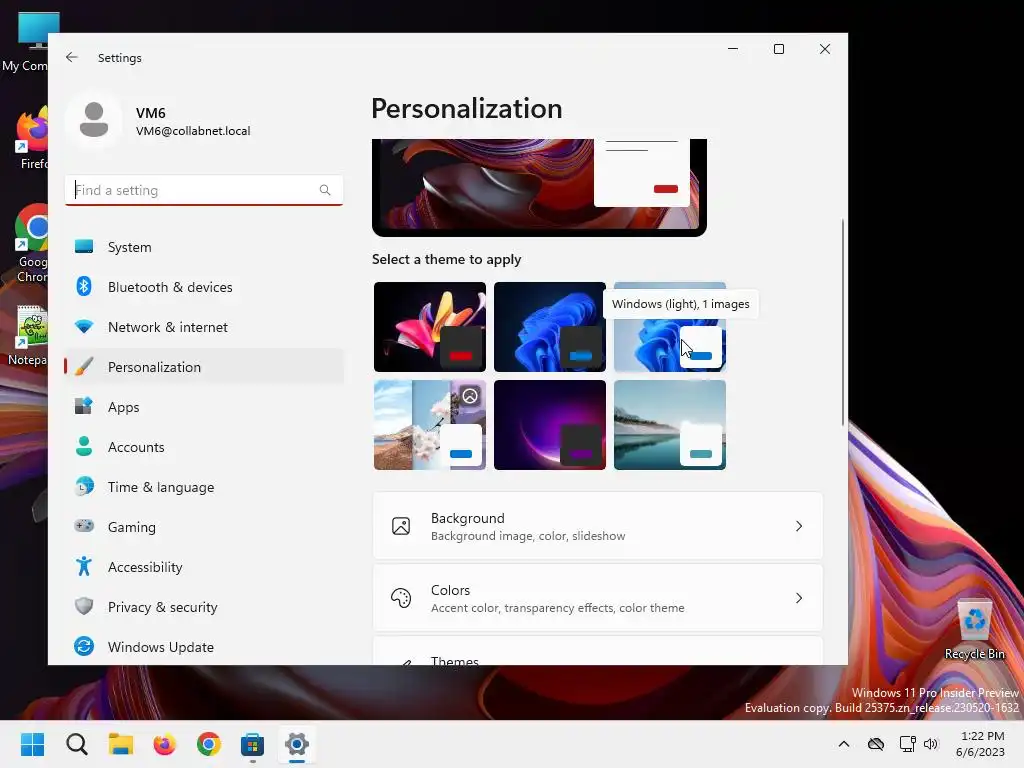Image resolution: width=1024 pixels, height=768 pixels.
Task: Open the Windows Start button
Action: (33, 744)
